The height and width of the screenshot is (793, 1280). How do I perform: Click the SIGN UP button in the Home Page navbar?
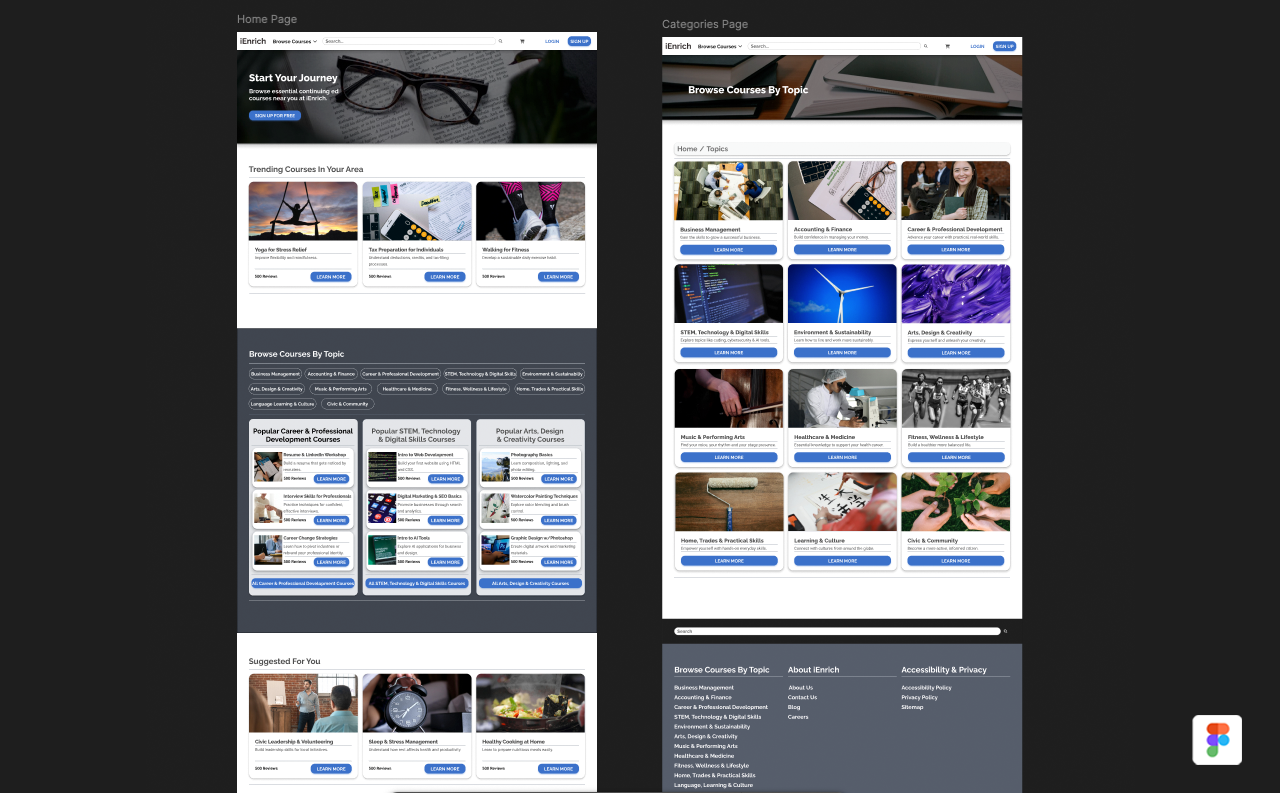(x=579, y=41)
